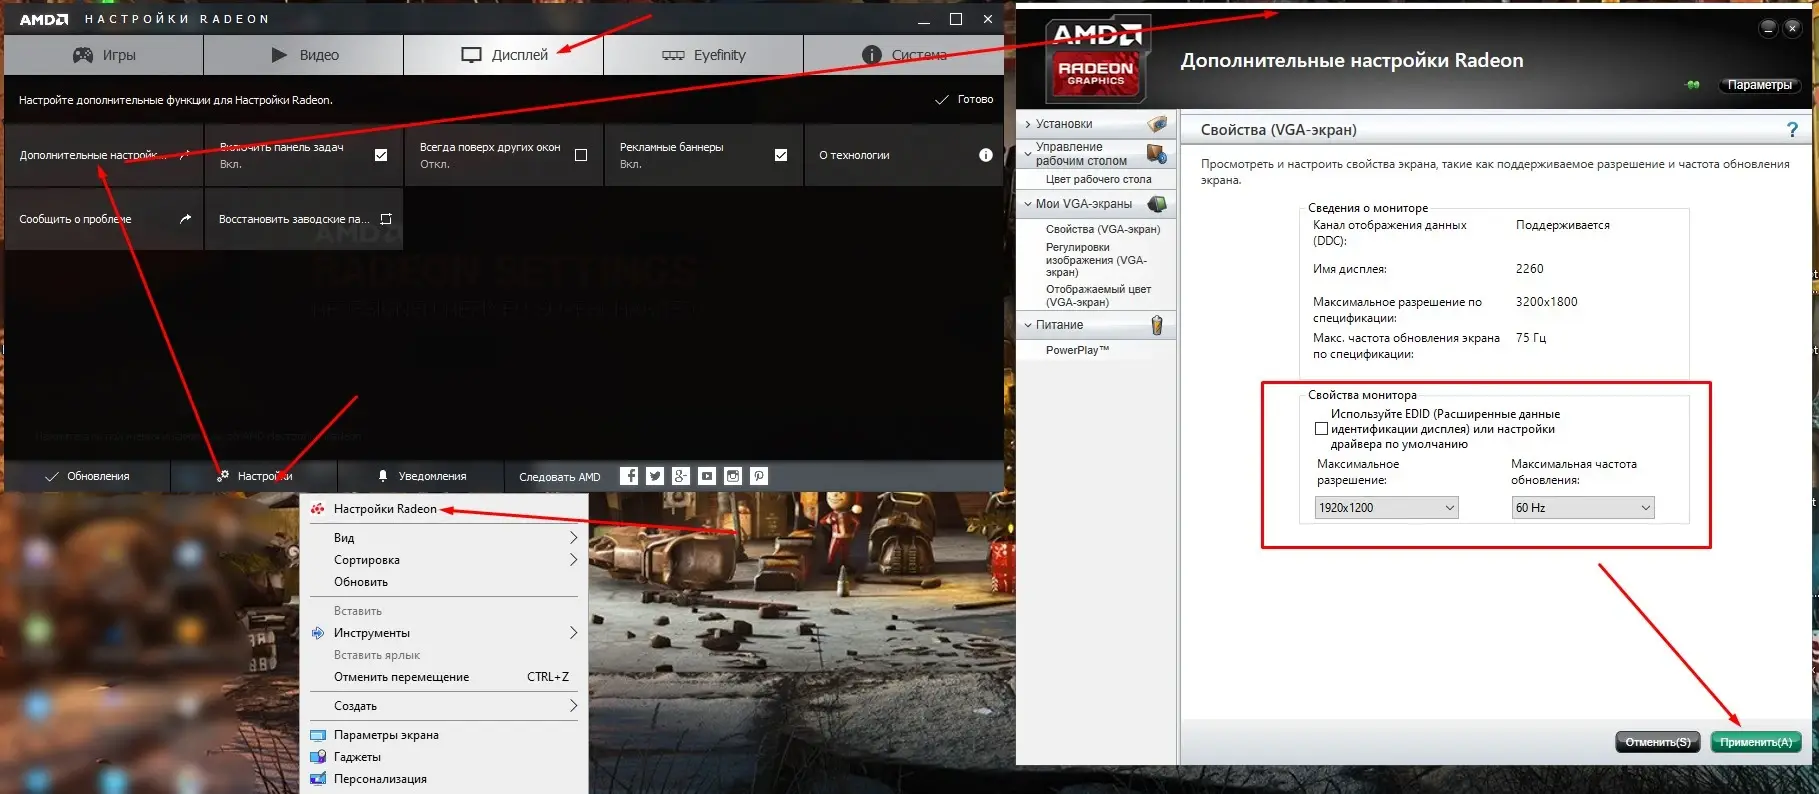Open the Eyefinity tab
Viewport: 1819px width, 794px height.
tap(704, 55)
